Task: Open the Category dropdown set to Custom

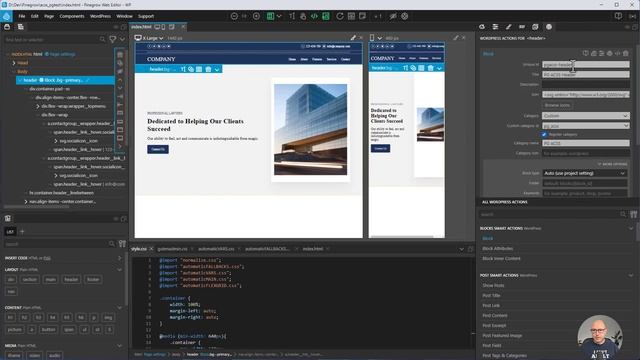Action: coord(585,116)
